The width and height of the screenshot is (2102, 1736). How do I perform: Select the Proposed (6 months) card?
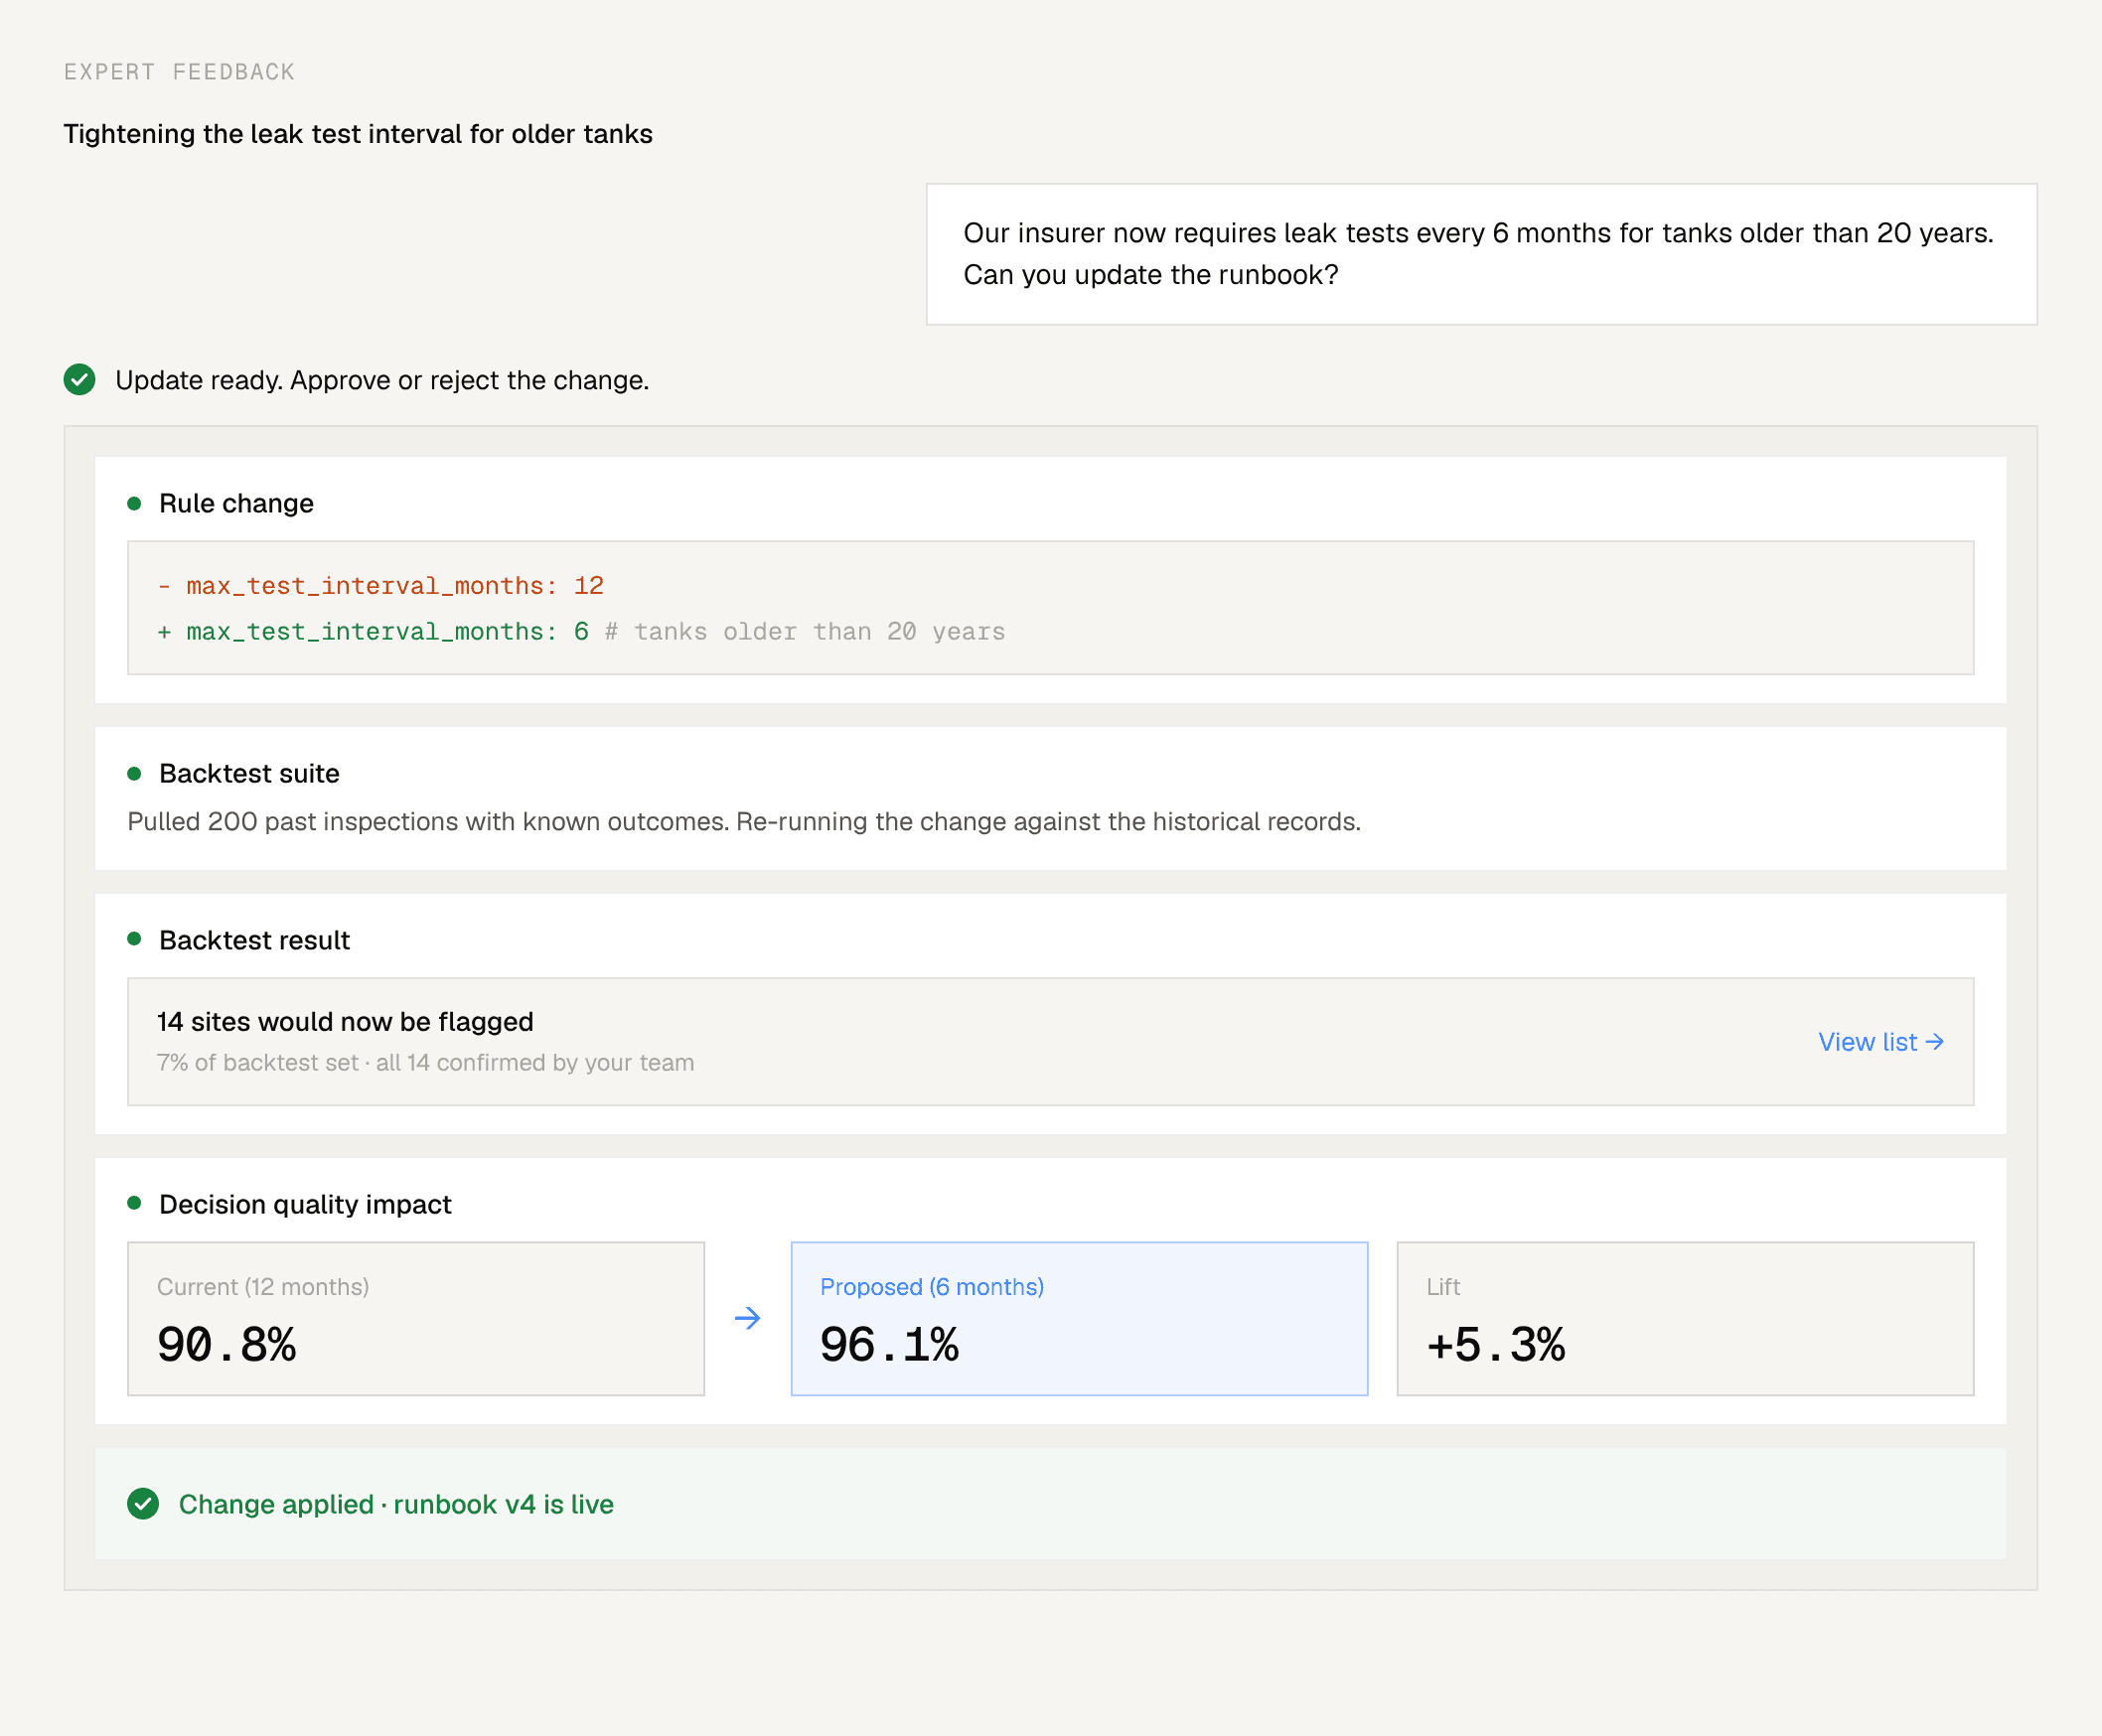[x=1079, y=1318]
